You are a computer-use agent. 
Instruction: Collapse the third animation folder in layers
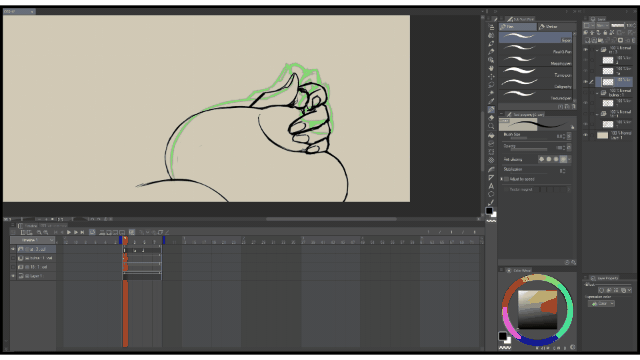point(597,113)
